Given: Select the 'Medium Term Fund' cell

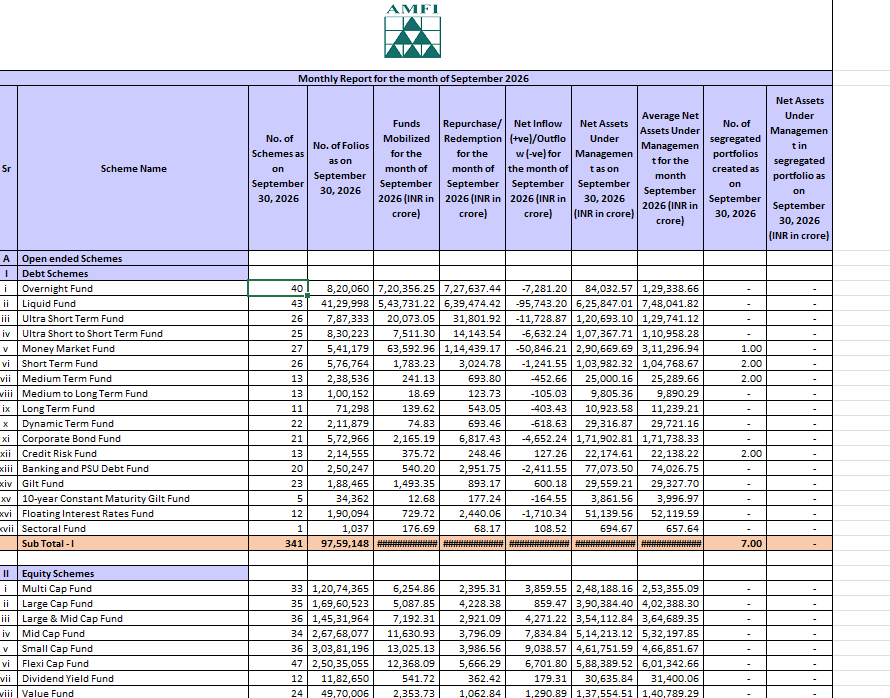Looking at the screenshot, I should point(133,379).
